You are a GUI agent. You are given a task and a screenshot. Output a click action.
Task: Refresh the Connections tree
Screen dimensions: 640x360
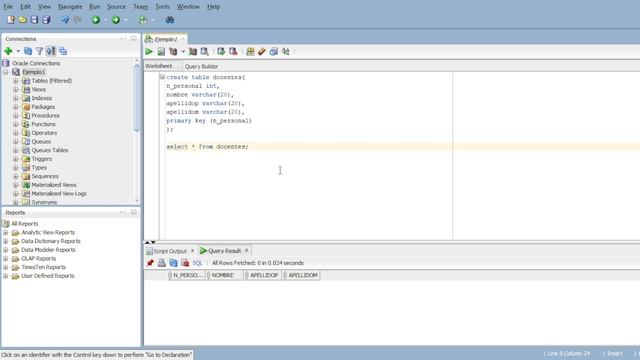28,51
